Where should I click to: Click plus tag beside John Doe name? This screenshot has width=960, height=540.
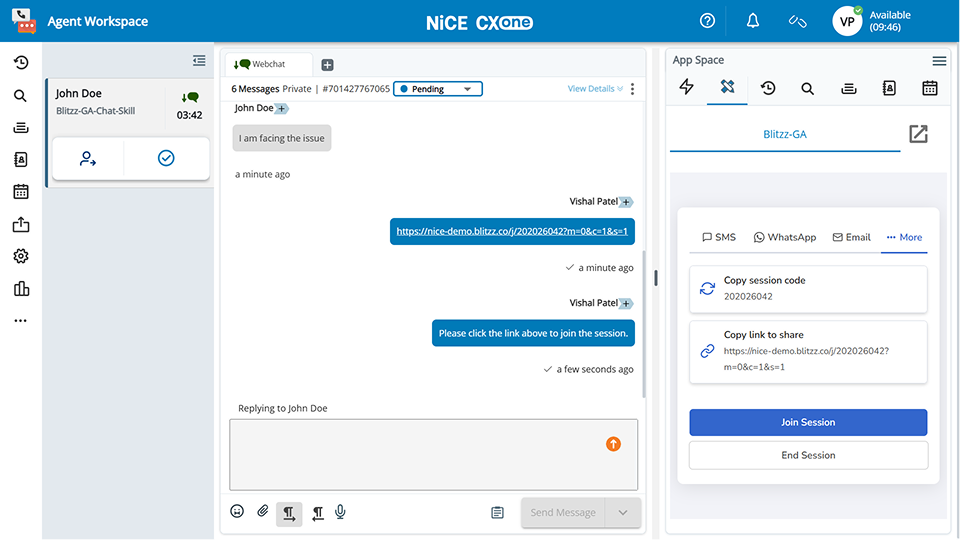point(281,108)
